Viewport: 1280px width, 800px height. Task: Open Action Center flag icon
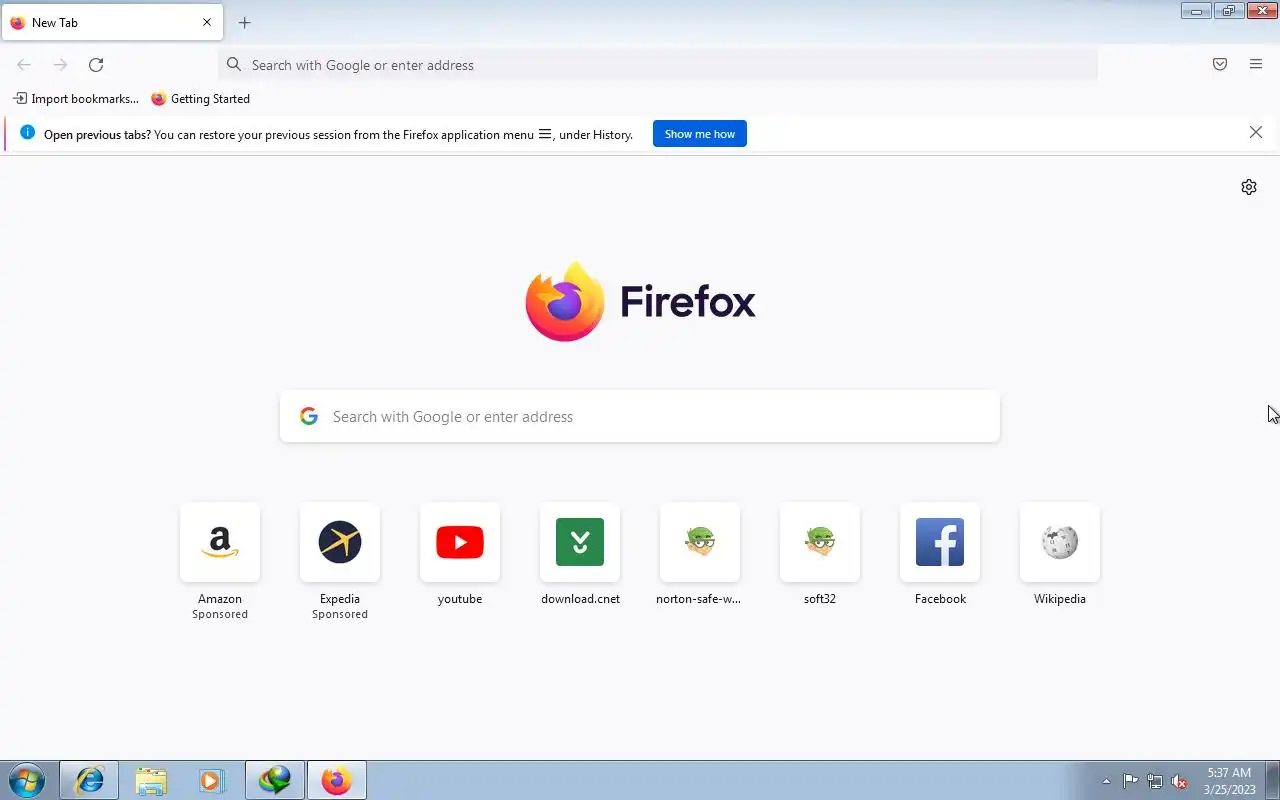tap(1130, 781)
